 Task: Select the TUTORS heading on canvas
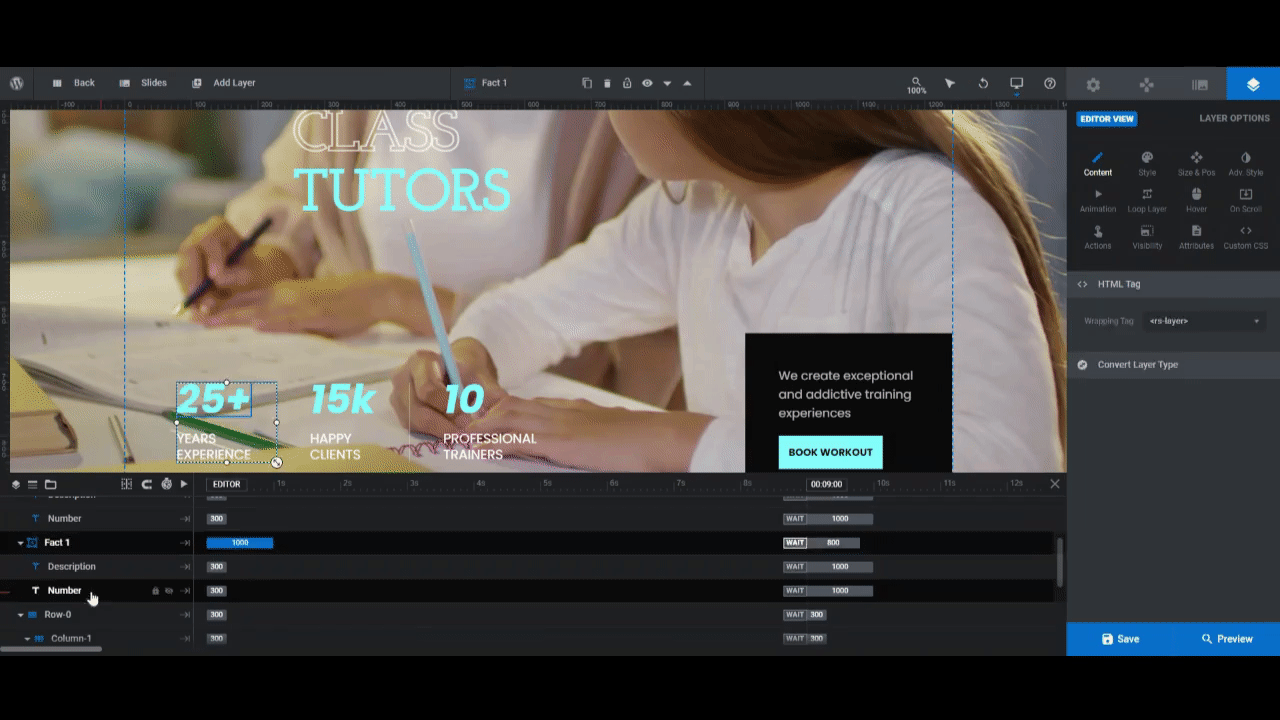401,189
